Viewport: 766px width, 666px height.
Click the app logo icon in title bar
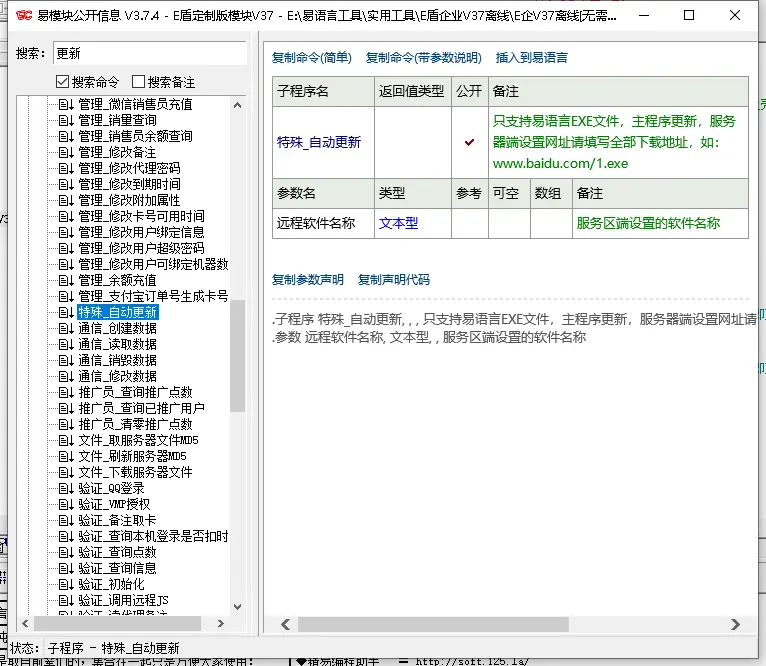[23, 16]
